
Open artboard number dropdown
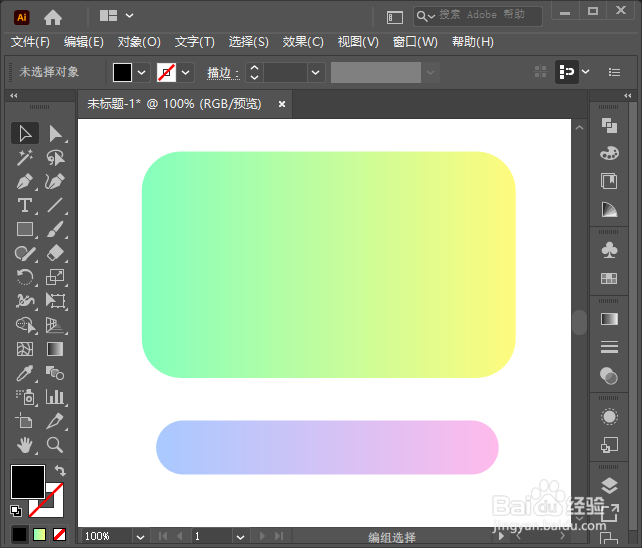tap(240, 537)
